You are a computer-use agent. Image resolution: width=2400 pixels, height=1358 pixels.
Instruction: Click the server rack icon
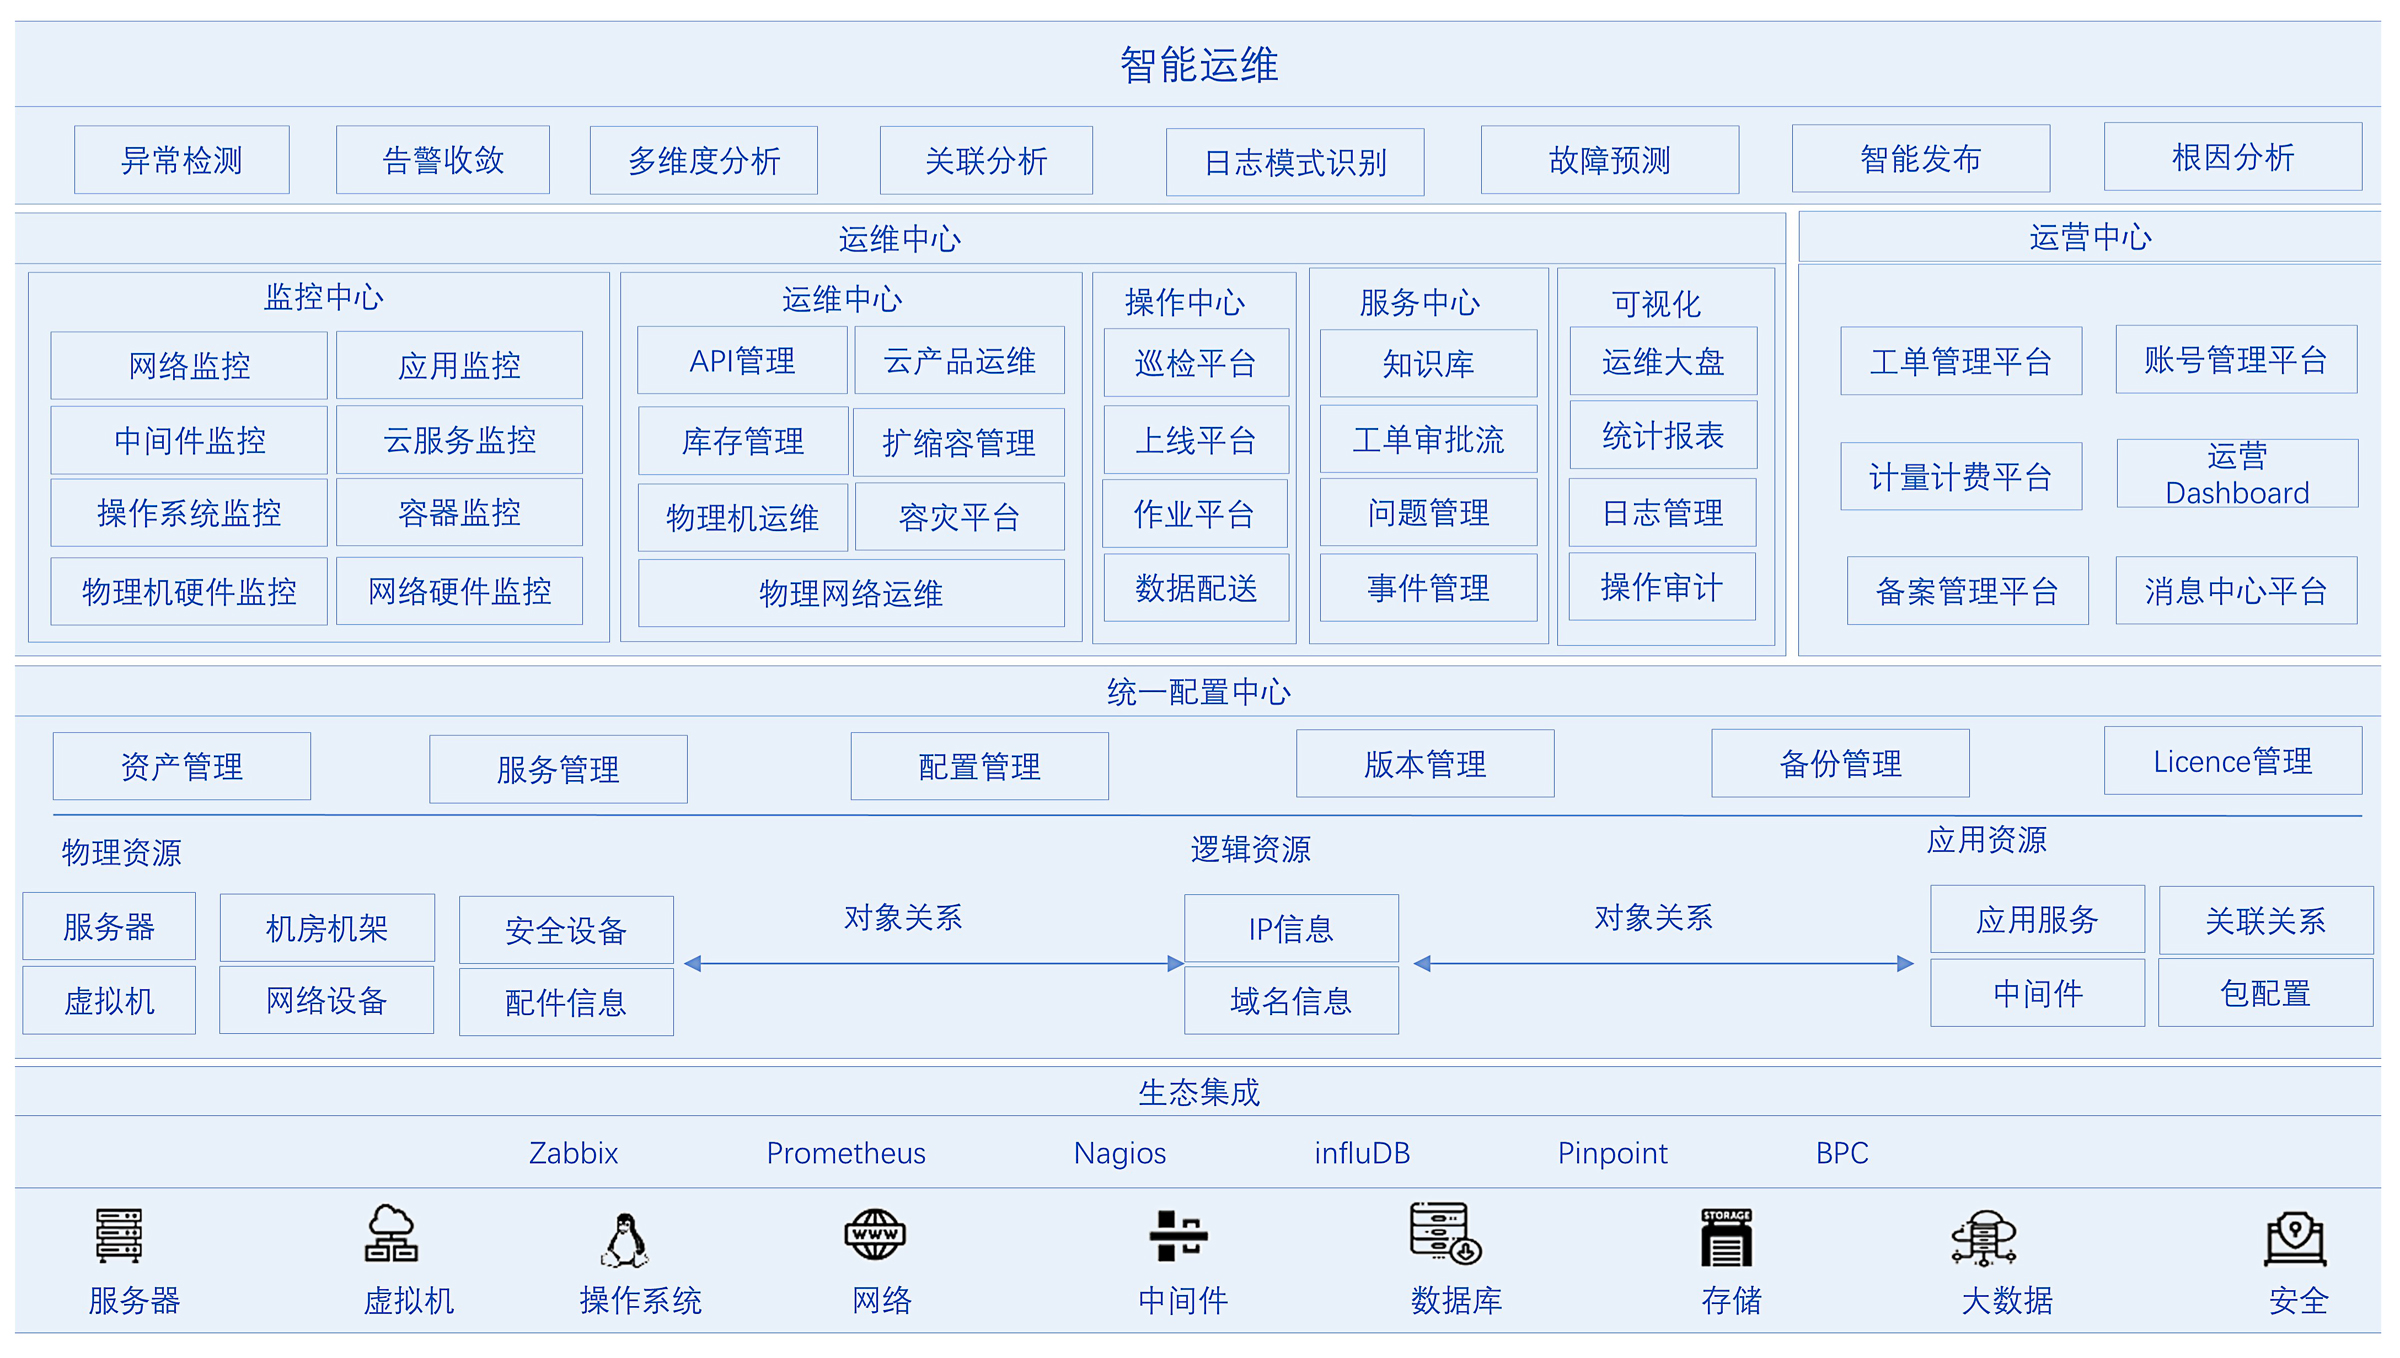point(119,1236)
